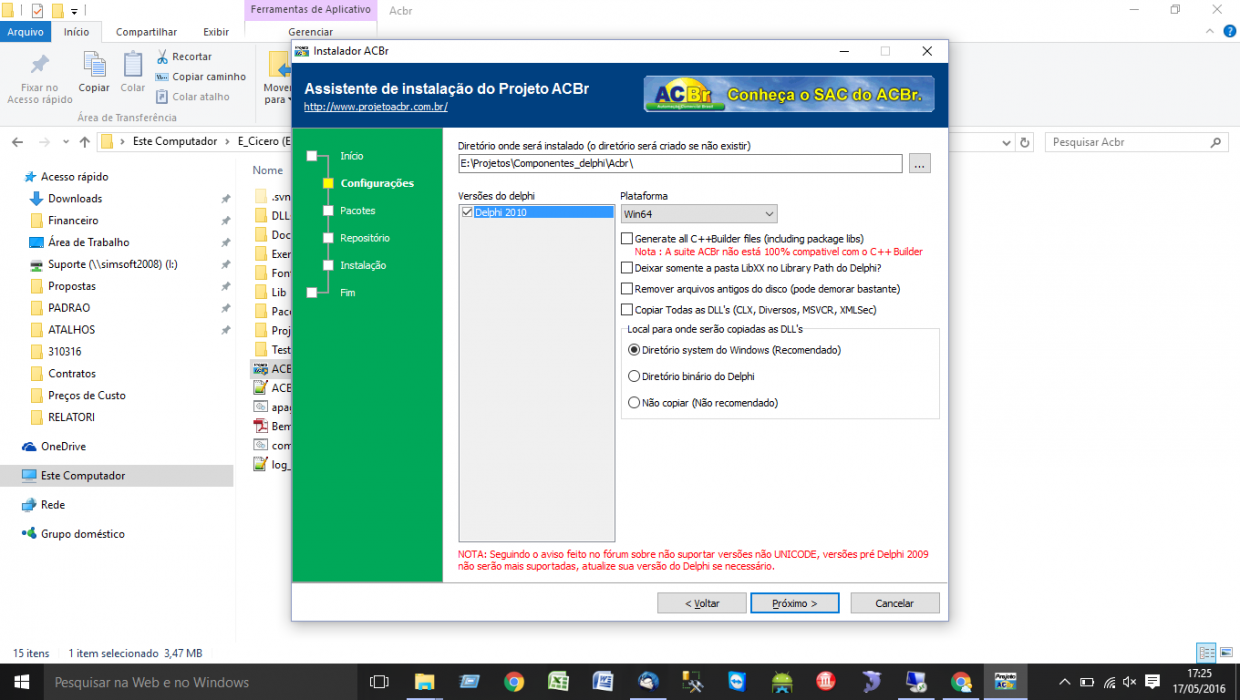Expand Este Computador breadcrumb chevron
Screen dimensions: 1240x700
click(x=226, y=142)
